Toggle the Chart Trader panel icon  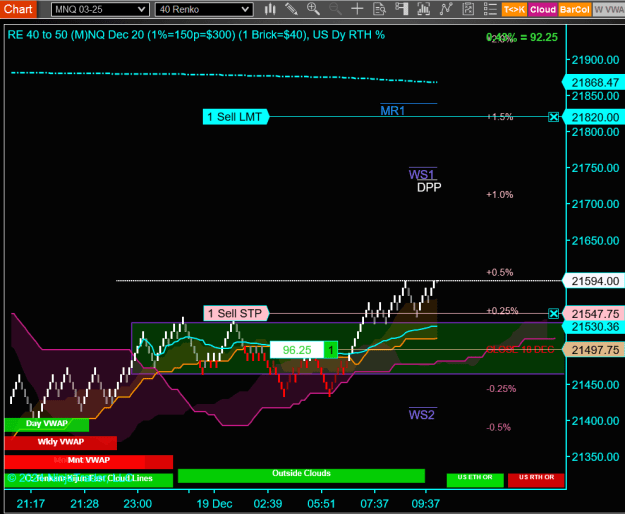[402, 9]
